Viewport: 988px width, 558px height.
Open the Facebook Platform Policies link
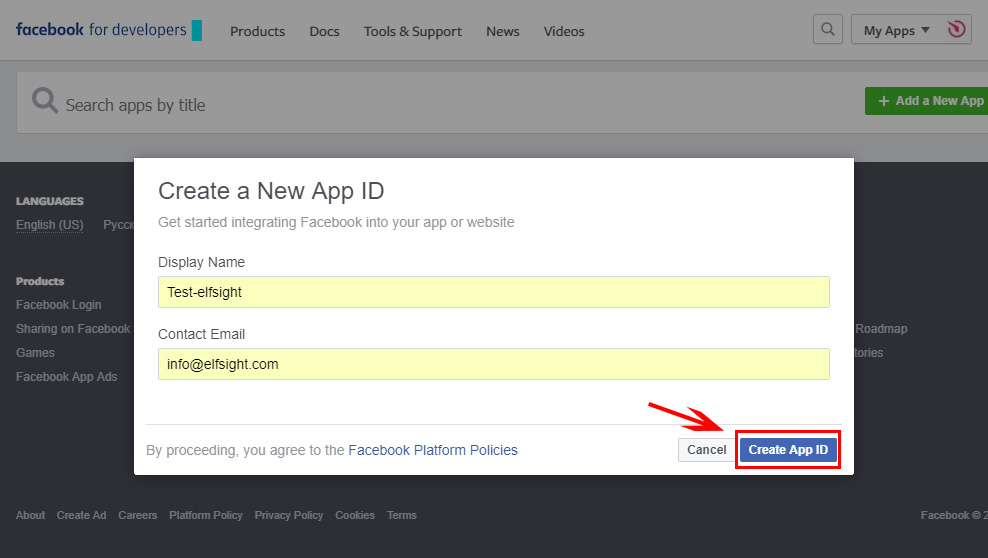[x=433, y=450]
